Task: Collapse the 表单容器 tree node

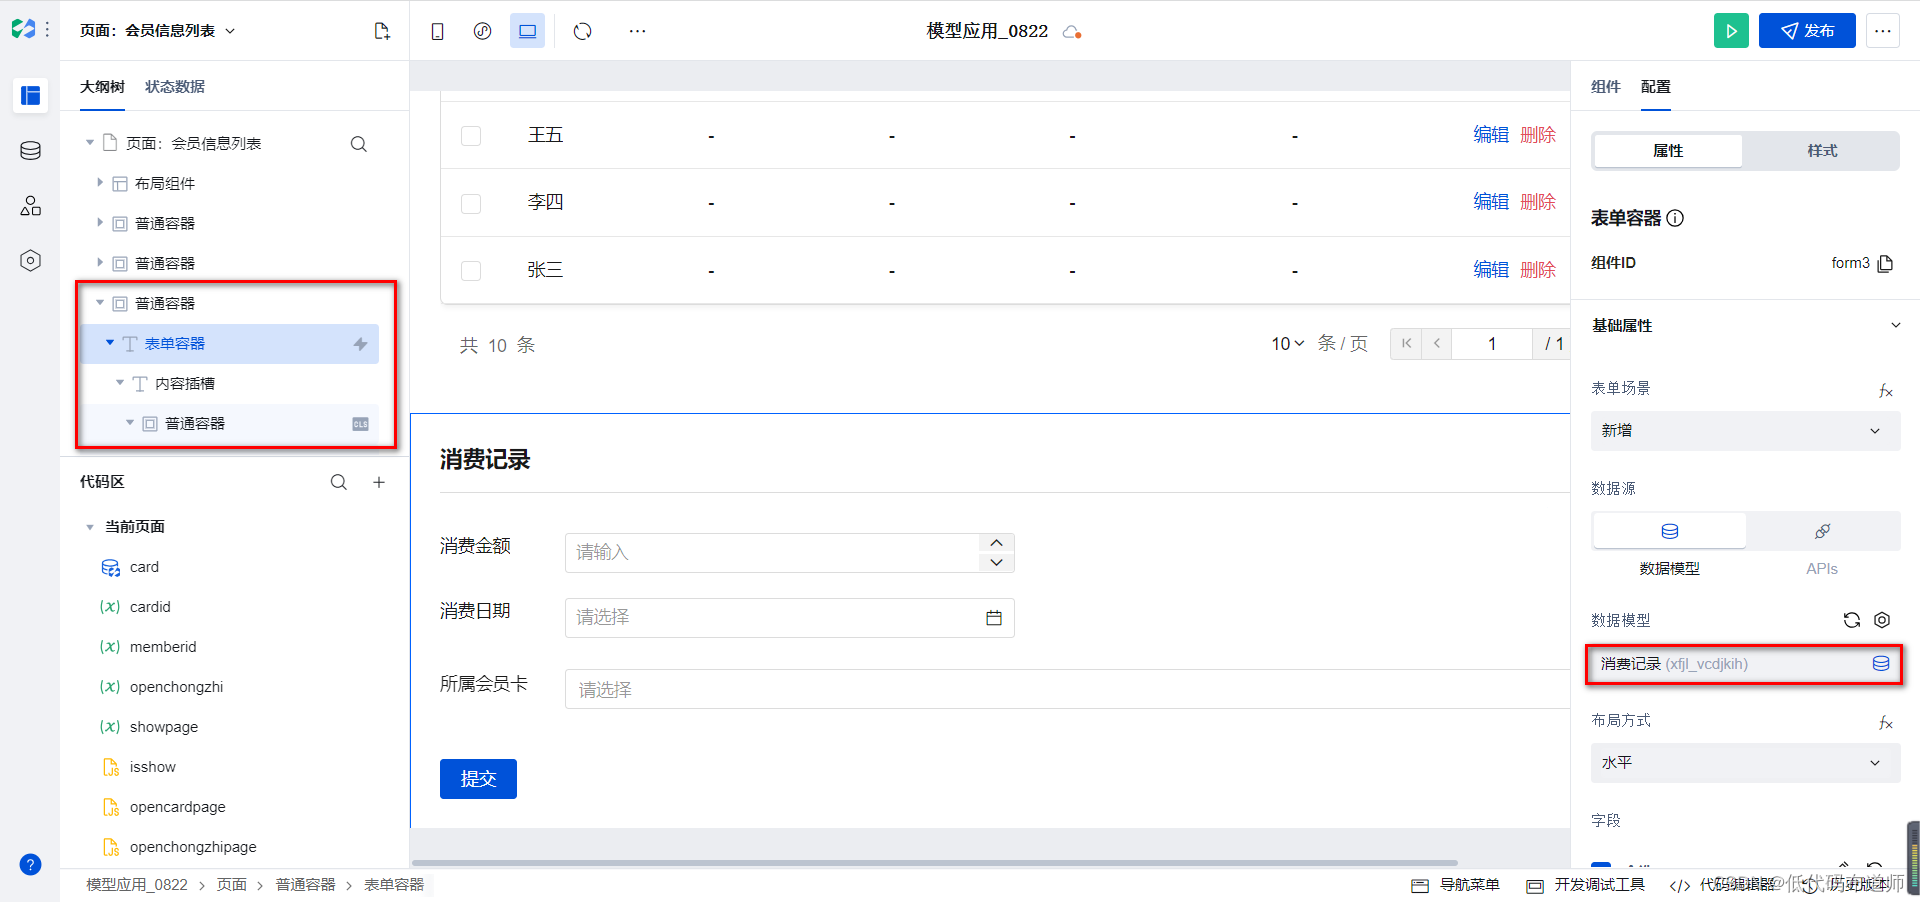Action: (110, 343)
